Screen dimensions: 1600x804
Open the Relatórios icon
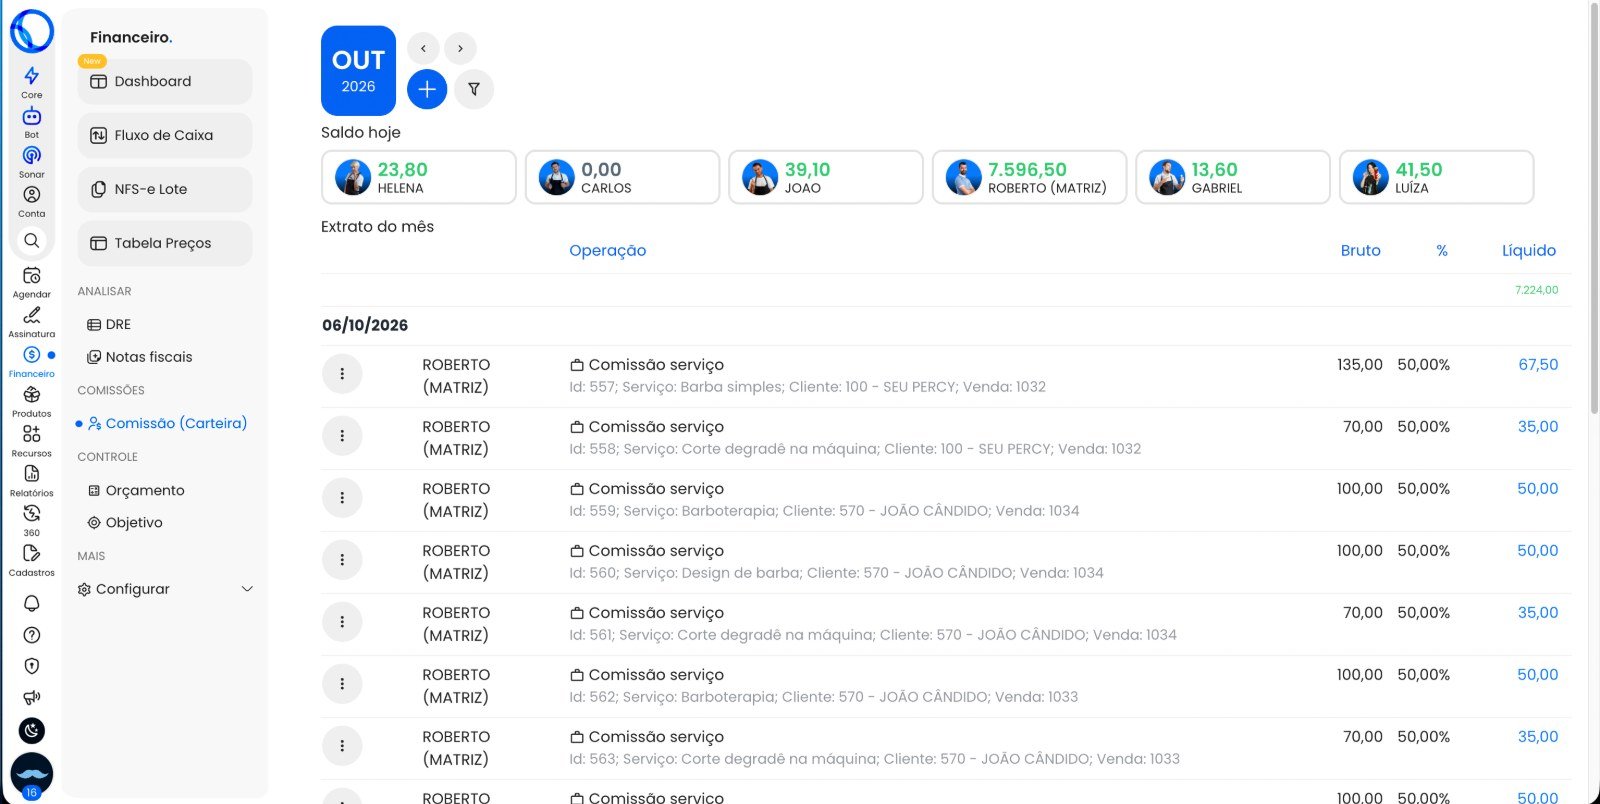click(32, 474)
